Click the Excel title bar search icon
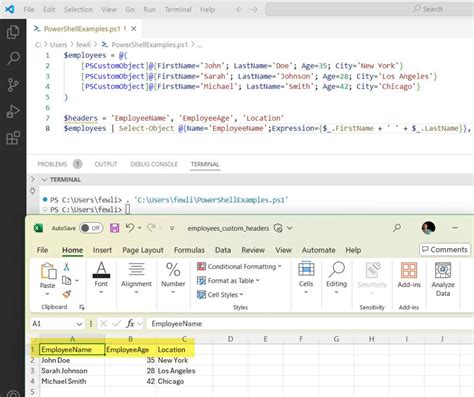This screenshot has width=474, height=397. point(397,228)
